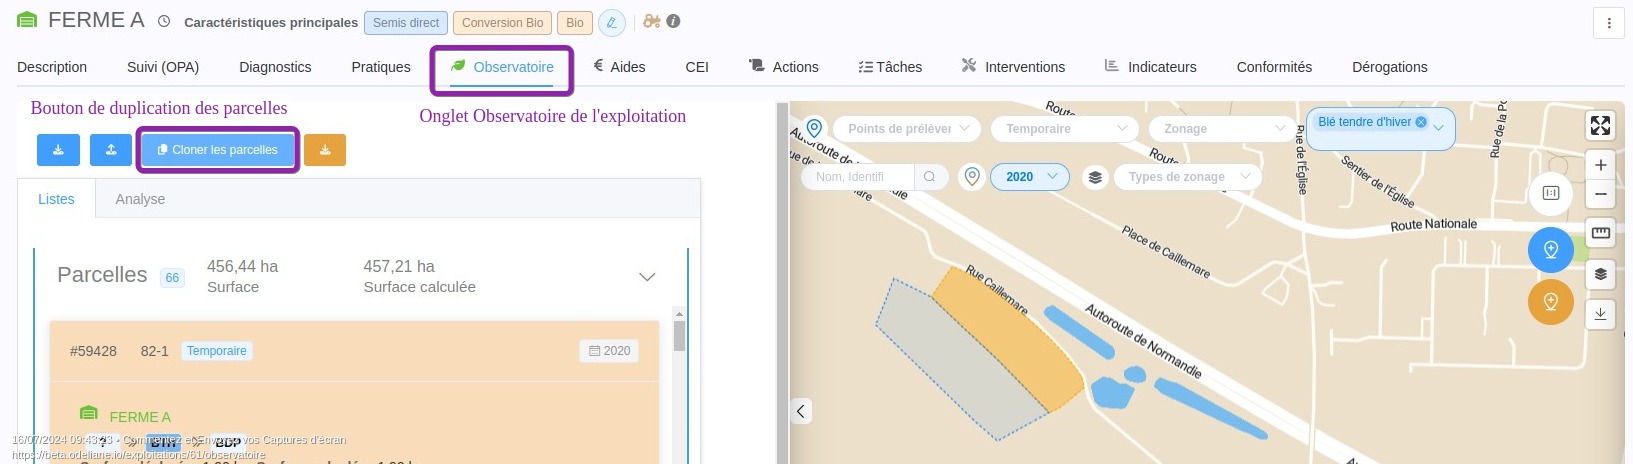Zoom out on the map

point(1600,194)
